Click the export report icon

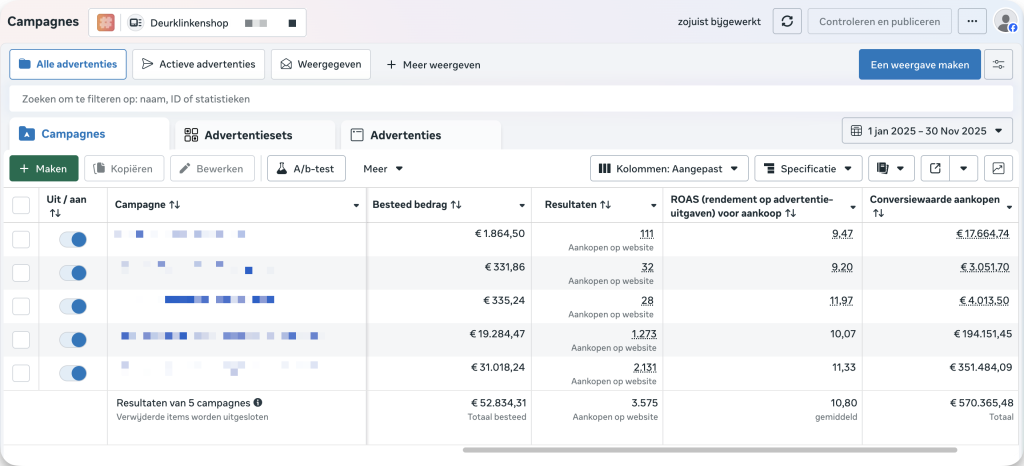click(x=935, y=168)
